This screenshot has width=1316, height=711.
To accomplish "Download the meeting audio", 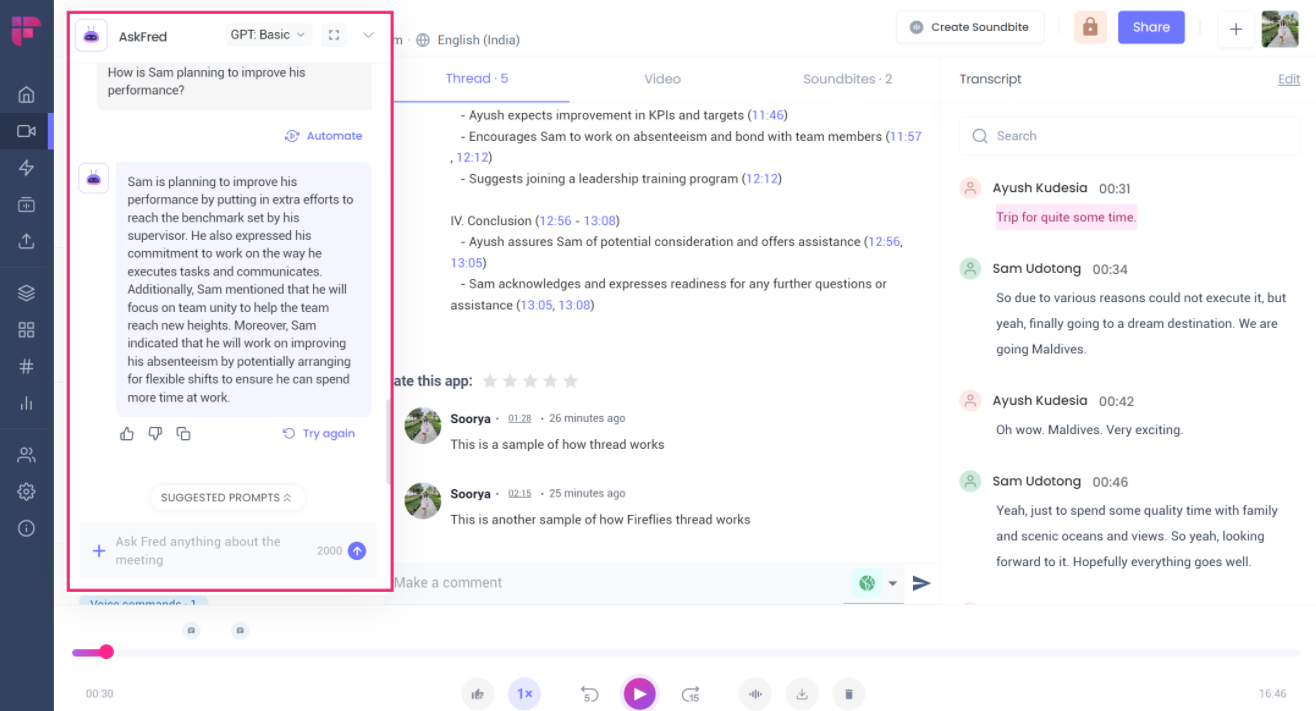I will coord(801,693).
